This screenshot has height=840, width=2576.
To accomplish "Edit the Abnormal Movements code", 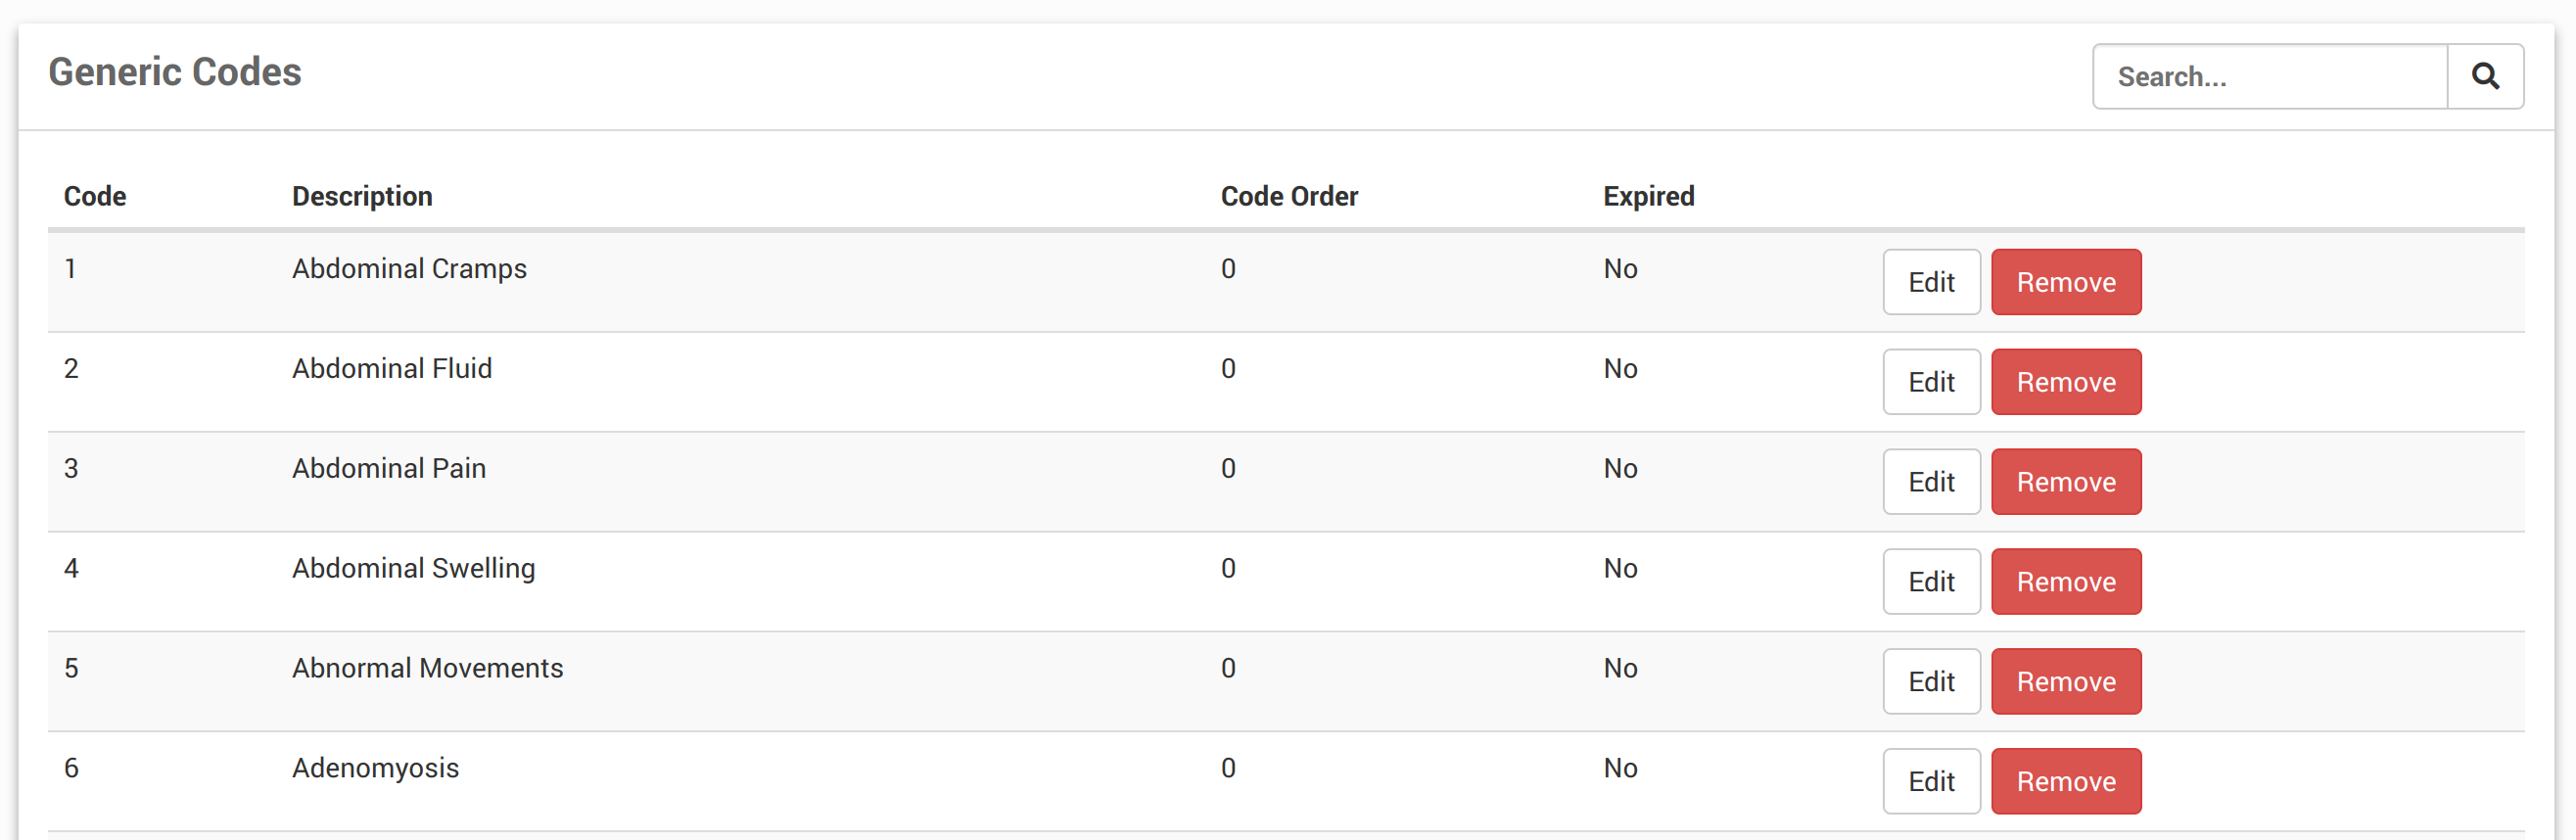I will point(1930,682).
